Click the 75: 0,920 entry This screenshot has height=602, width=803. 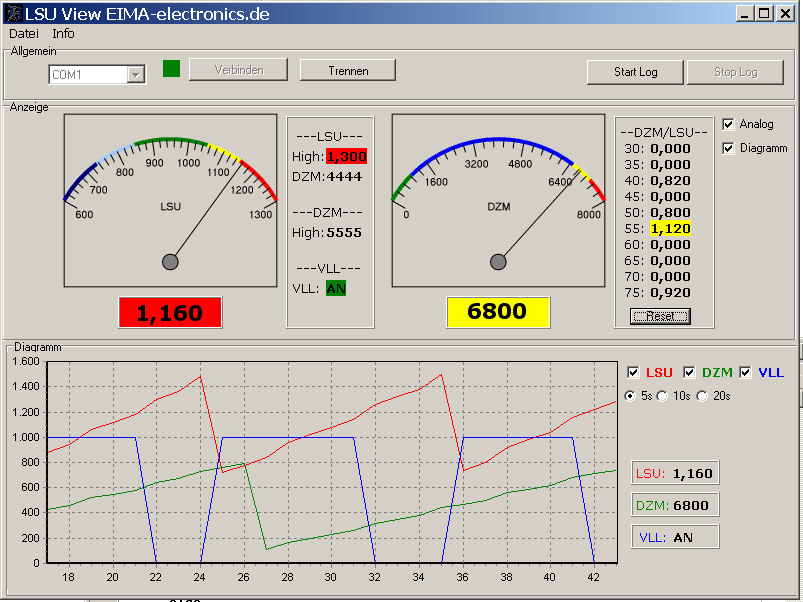pyautogui.click(x=658, y=293)
